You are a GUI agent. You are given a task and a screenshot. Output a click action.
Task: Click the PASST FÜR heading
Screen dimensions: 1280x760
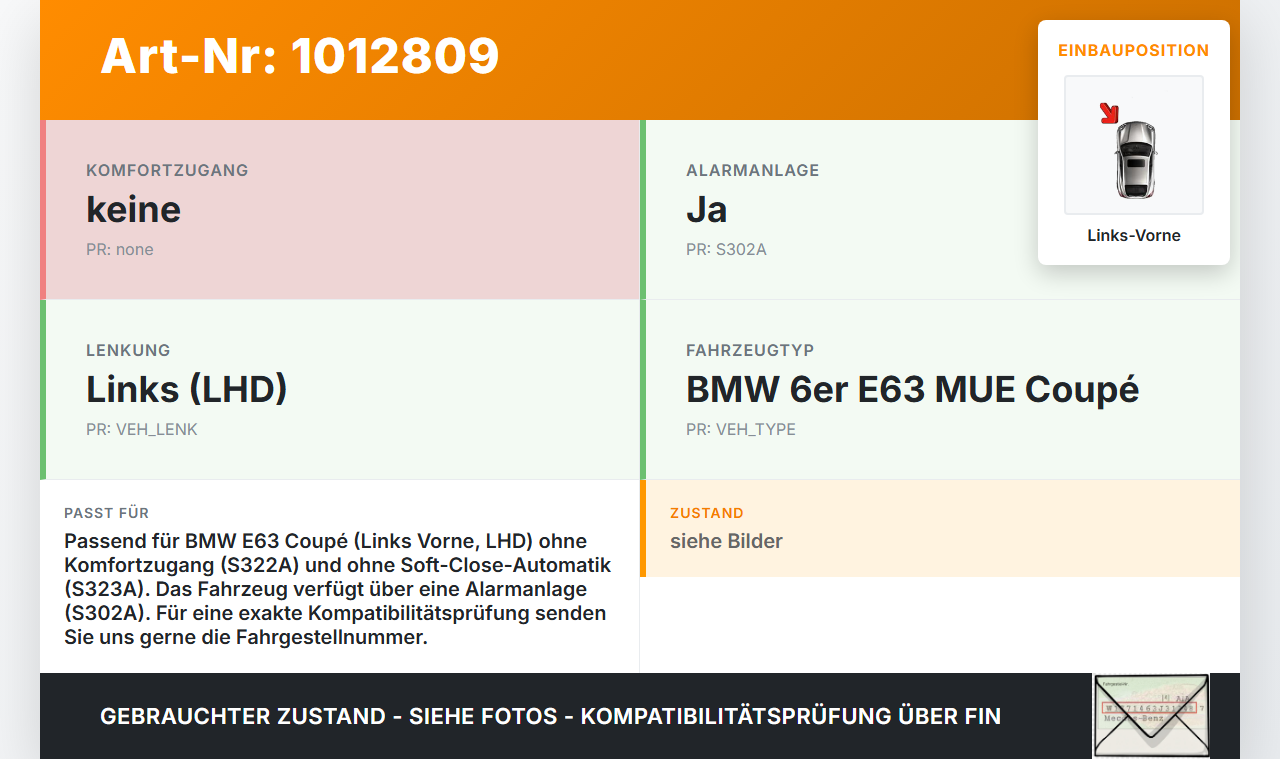coord(107,513)
